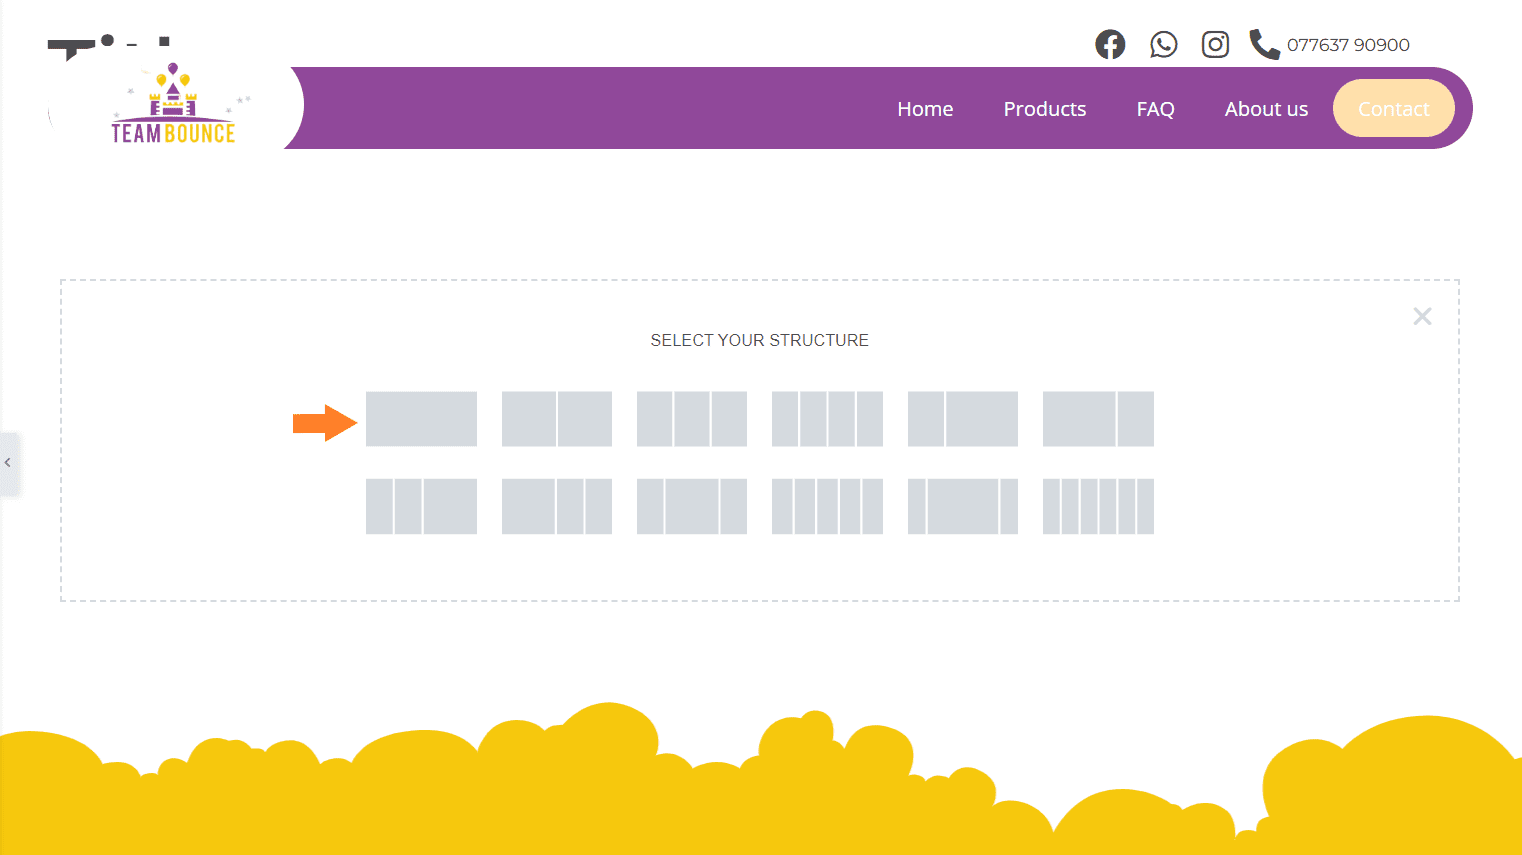Select the four-equal-sections structure layout

click(827, 419)
